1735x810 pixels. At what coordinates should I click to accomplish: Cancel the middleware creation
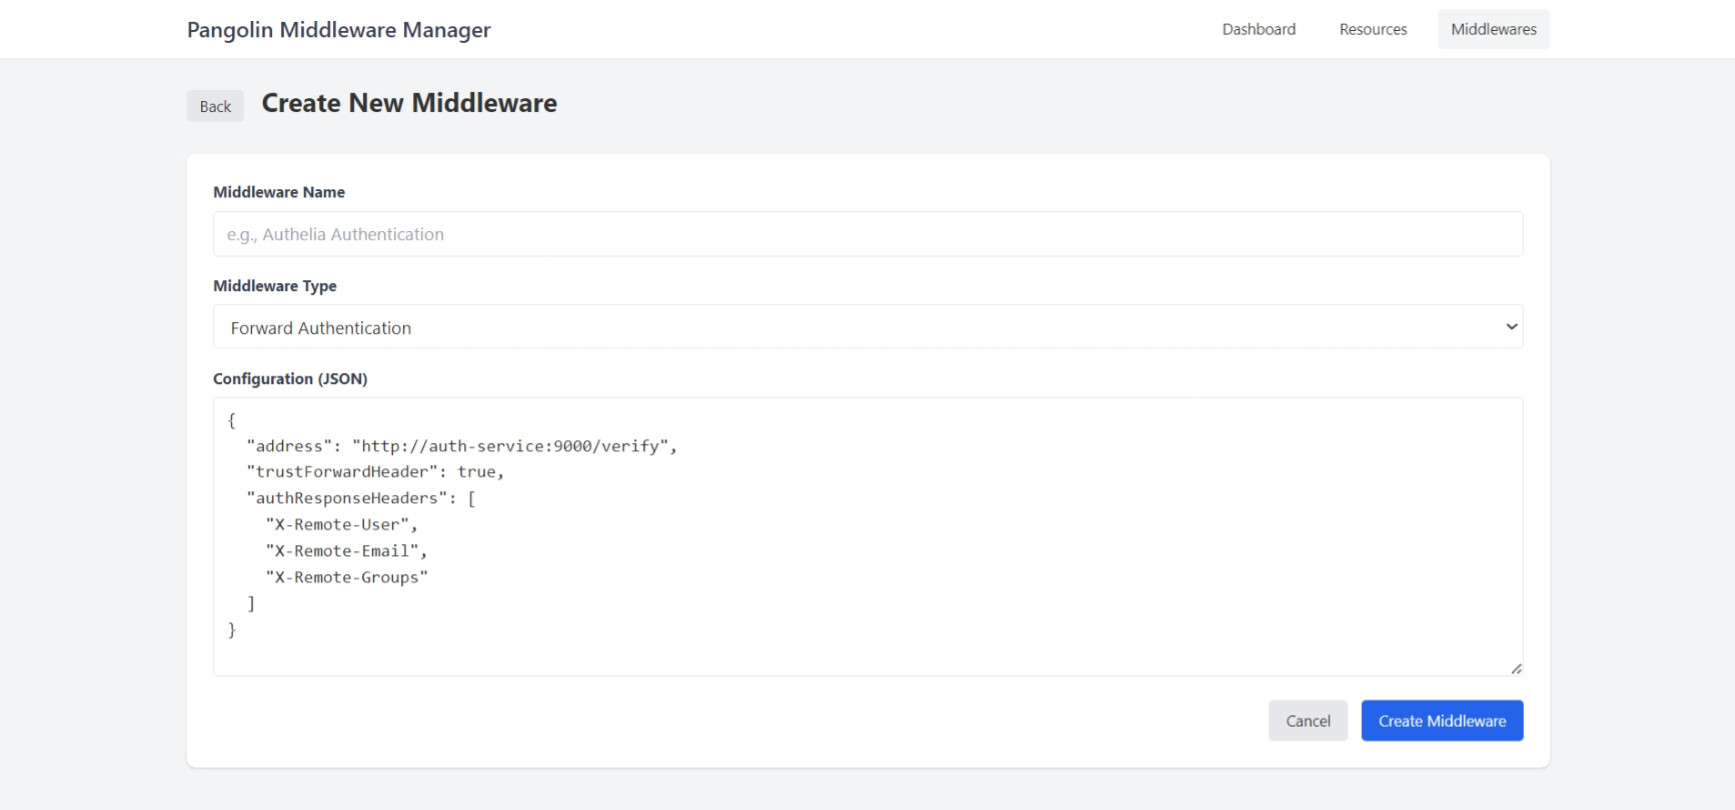click(x=1308, y=721)
